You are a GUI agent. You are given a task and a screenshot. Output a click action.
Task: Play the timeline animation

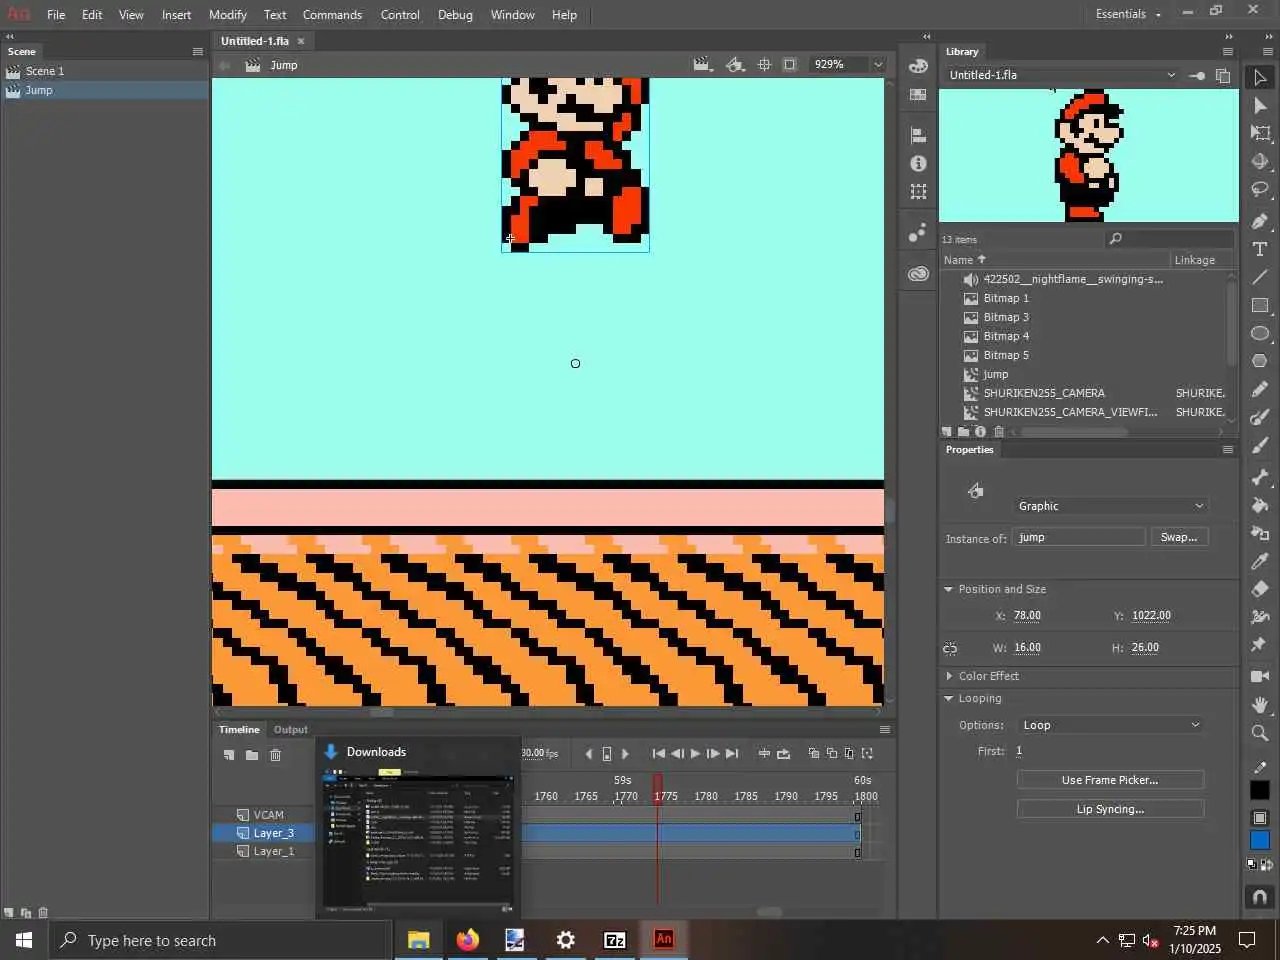pos(695,753)
